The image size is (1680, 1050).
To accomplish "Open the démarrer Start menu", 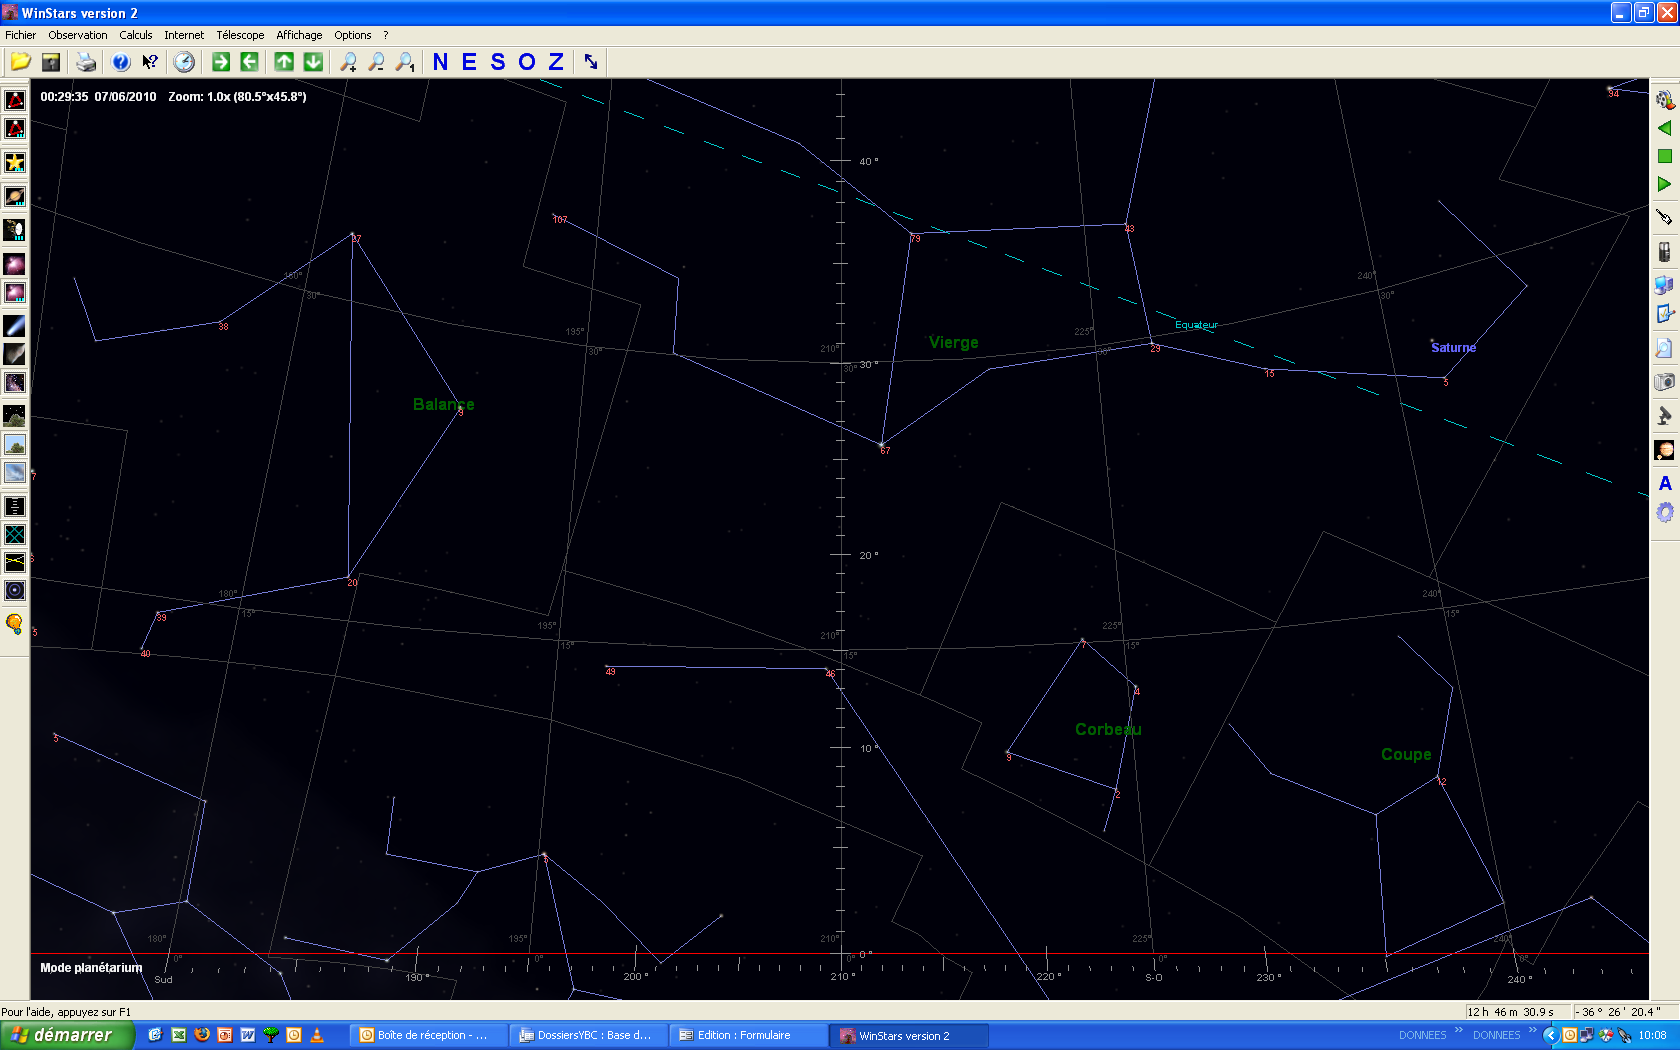I will coord(66,1035).
